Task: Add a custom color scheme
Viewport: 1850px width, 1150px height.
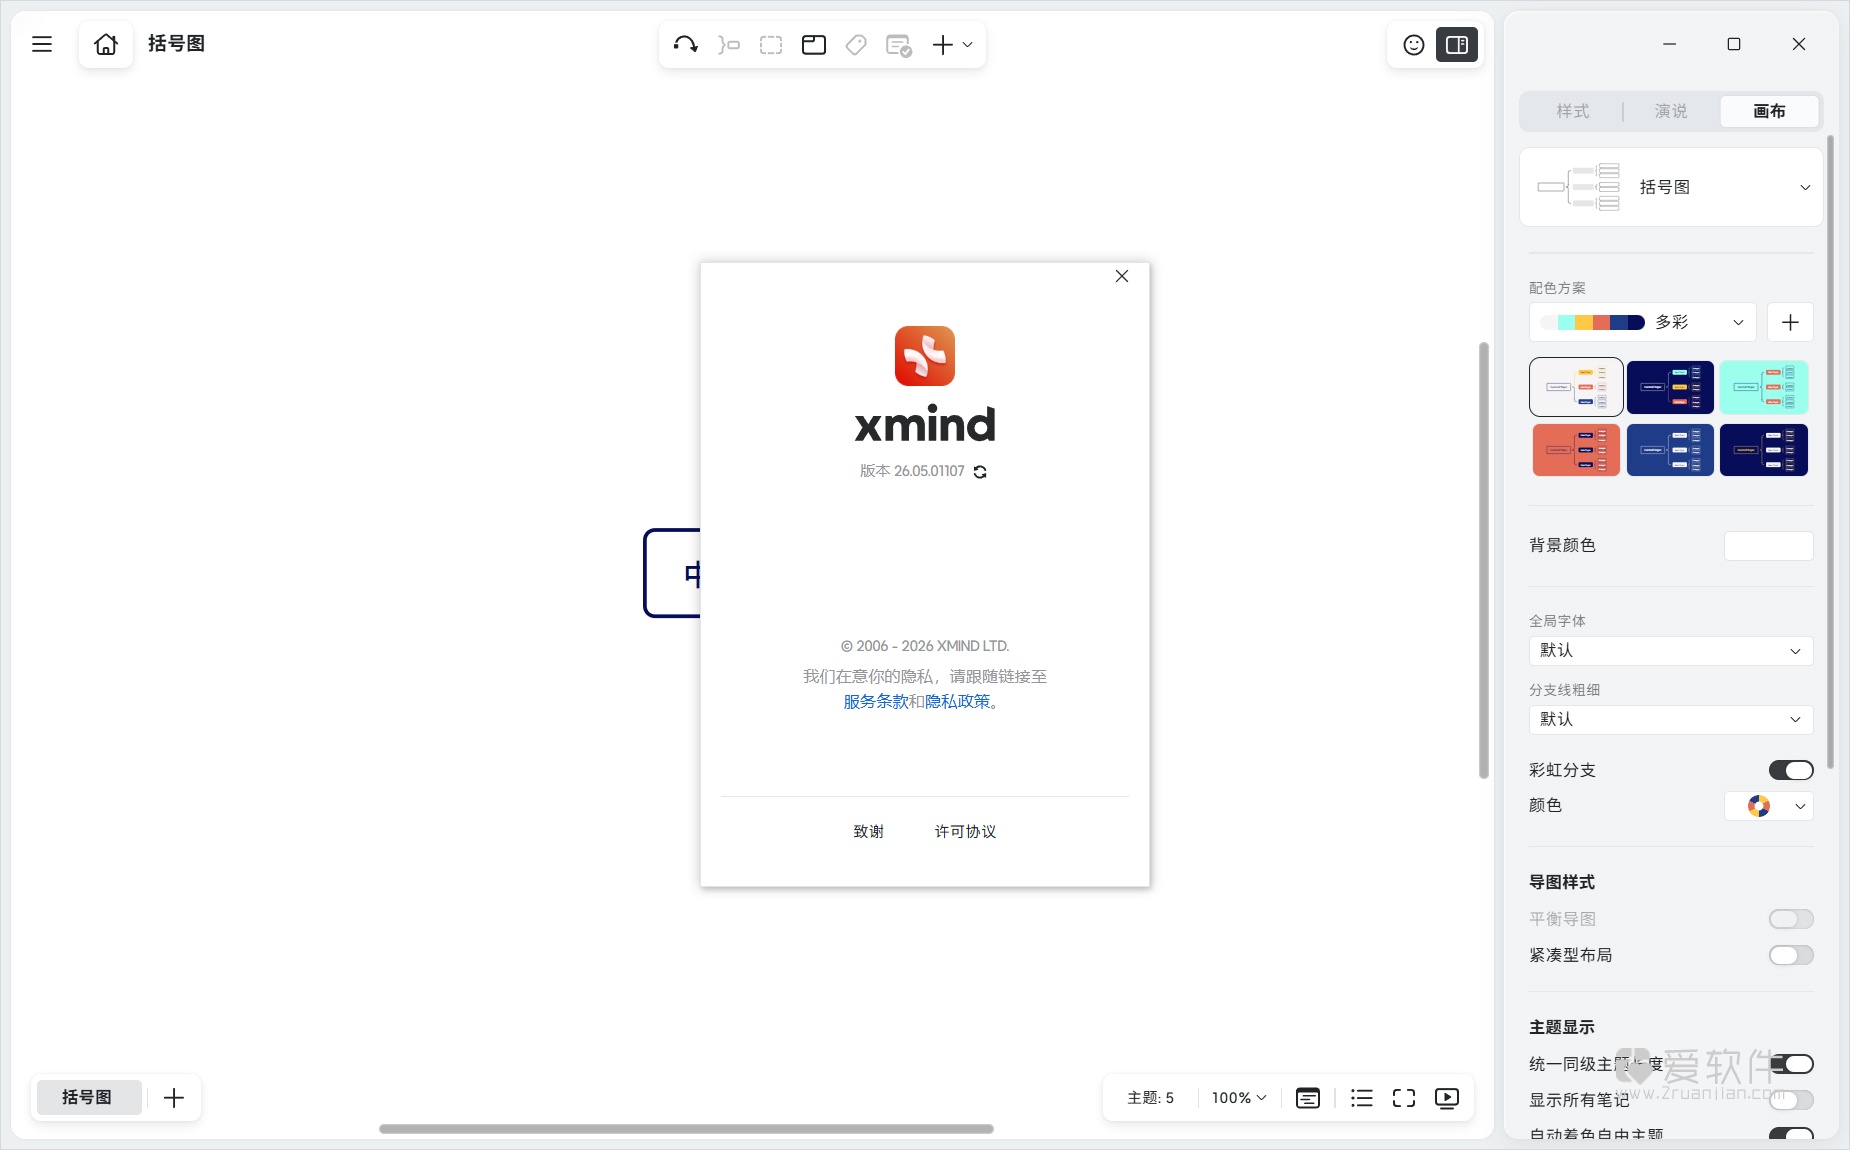Action: (1790, 322)
